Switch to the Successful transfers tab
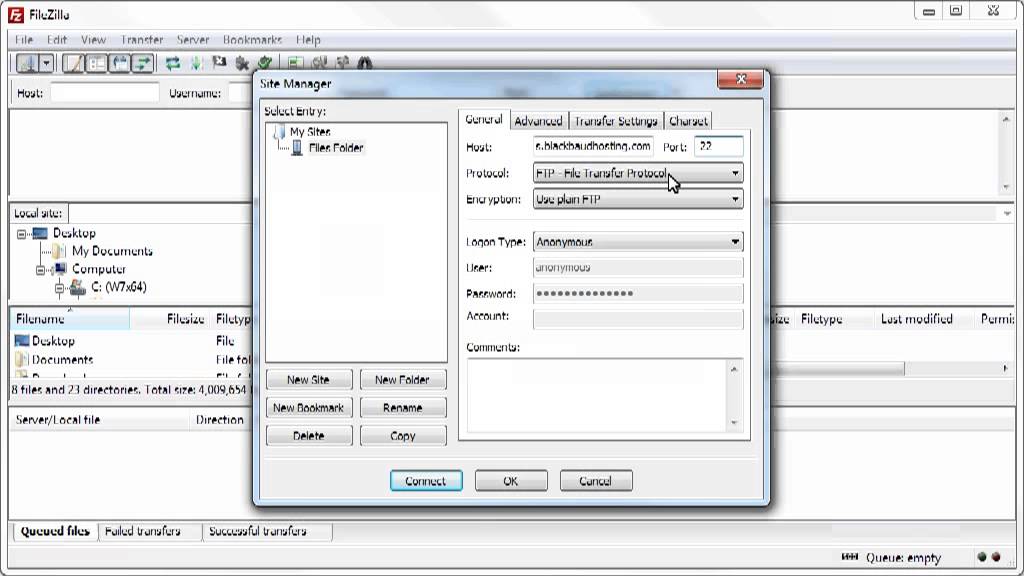This screenshot has width=1024, height=576. 258,531
